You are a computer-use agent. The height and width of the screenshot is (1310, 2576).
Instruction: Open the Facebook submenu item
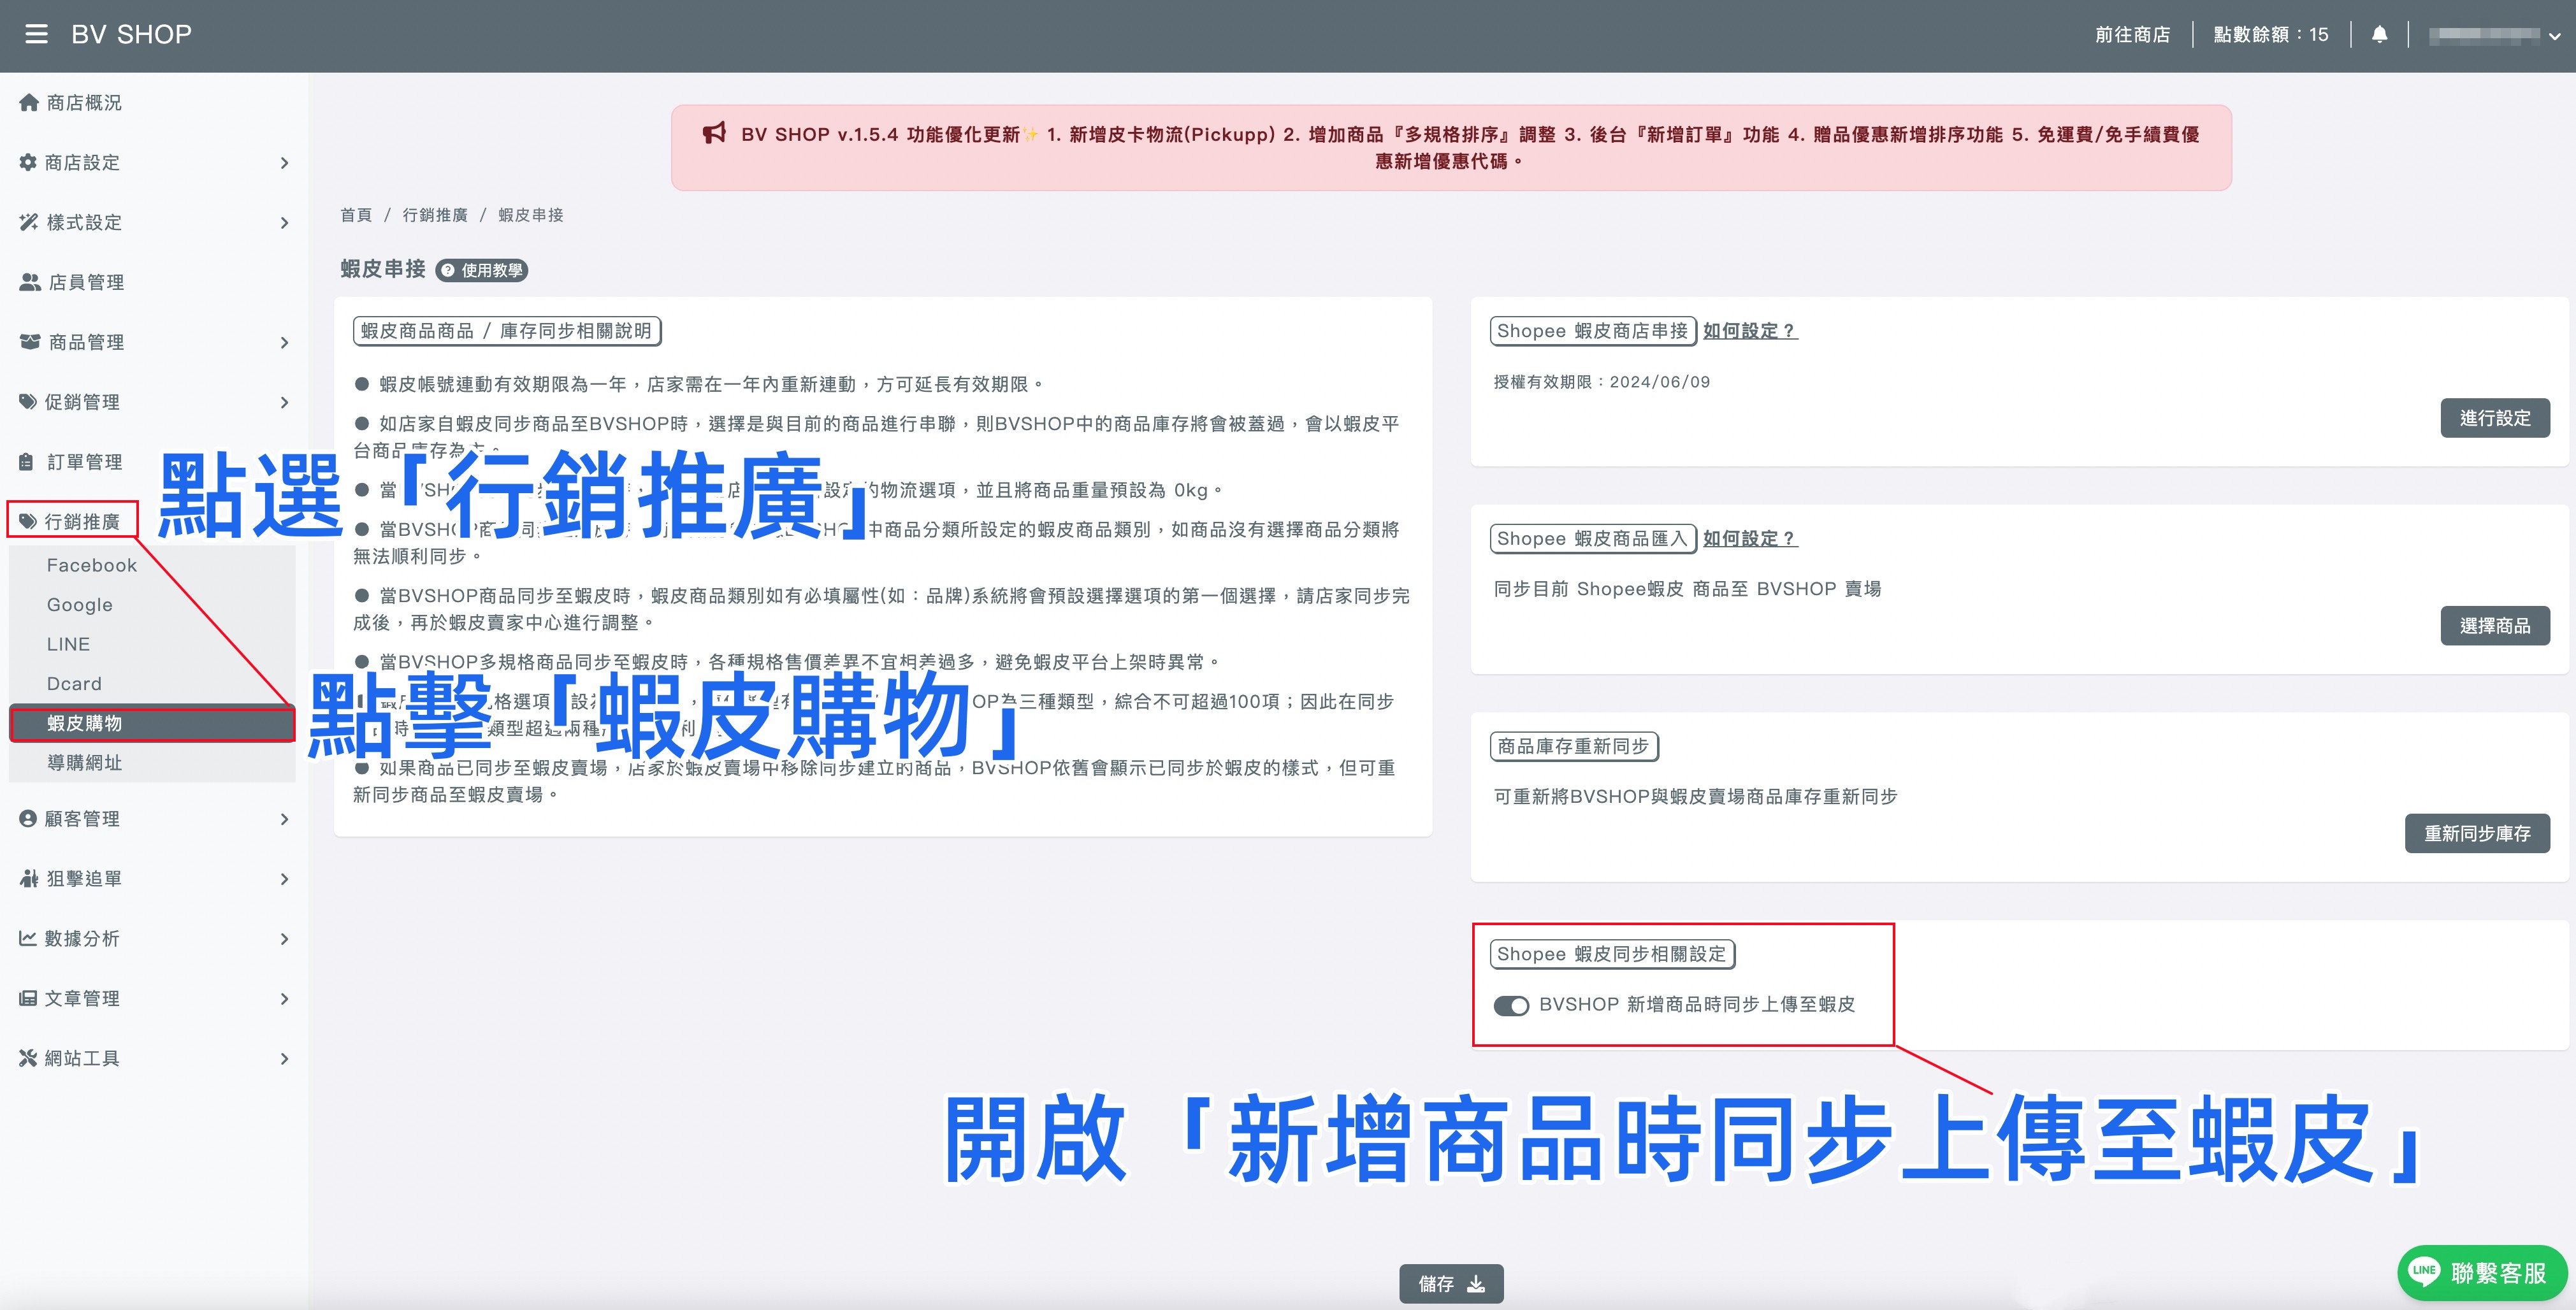(152, 565)
